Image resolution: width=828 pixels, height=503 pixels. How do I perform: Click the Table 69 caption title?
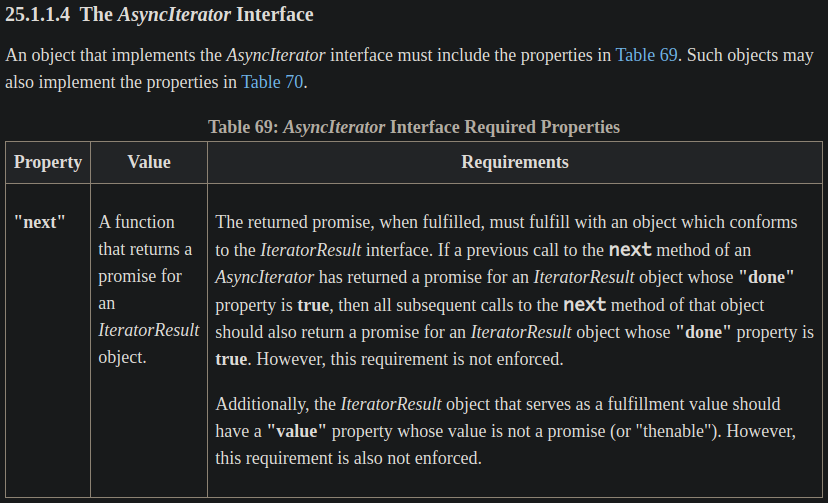[x=414, y=127]
